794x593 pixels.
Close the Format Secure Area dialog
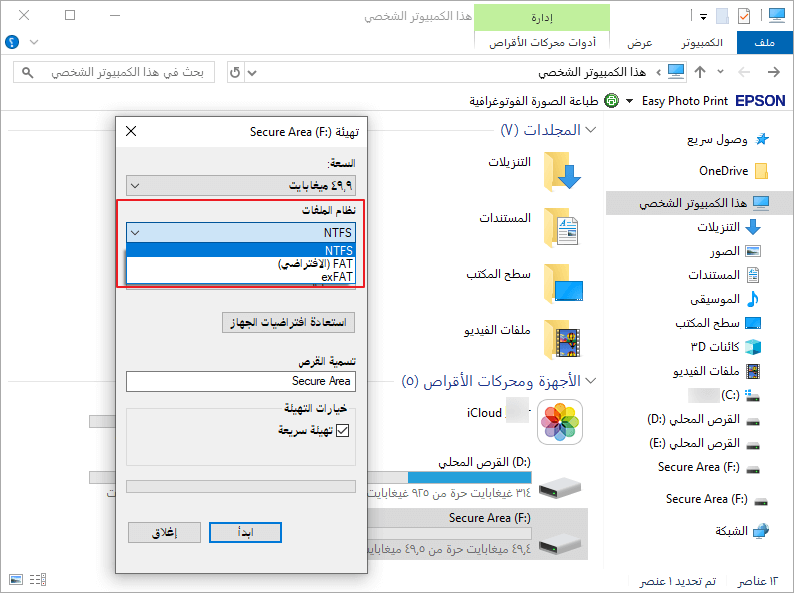(131, 131)
